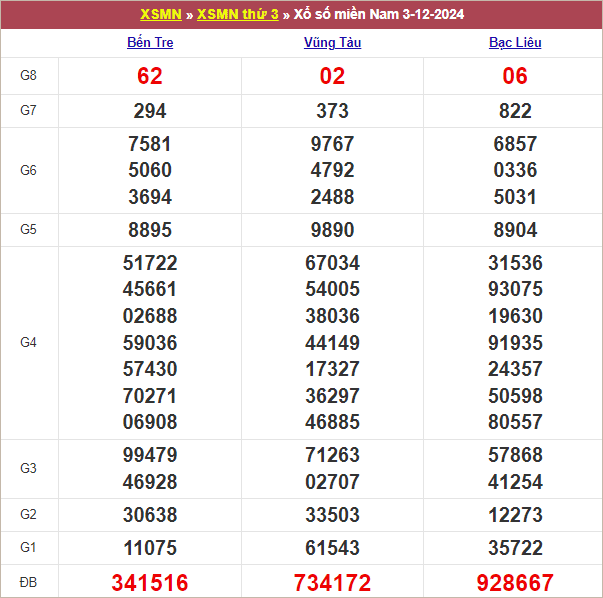Screen dimensions: 603x598
Task: Select the G2 row label
Action: [28, 514]
